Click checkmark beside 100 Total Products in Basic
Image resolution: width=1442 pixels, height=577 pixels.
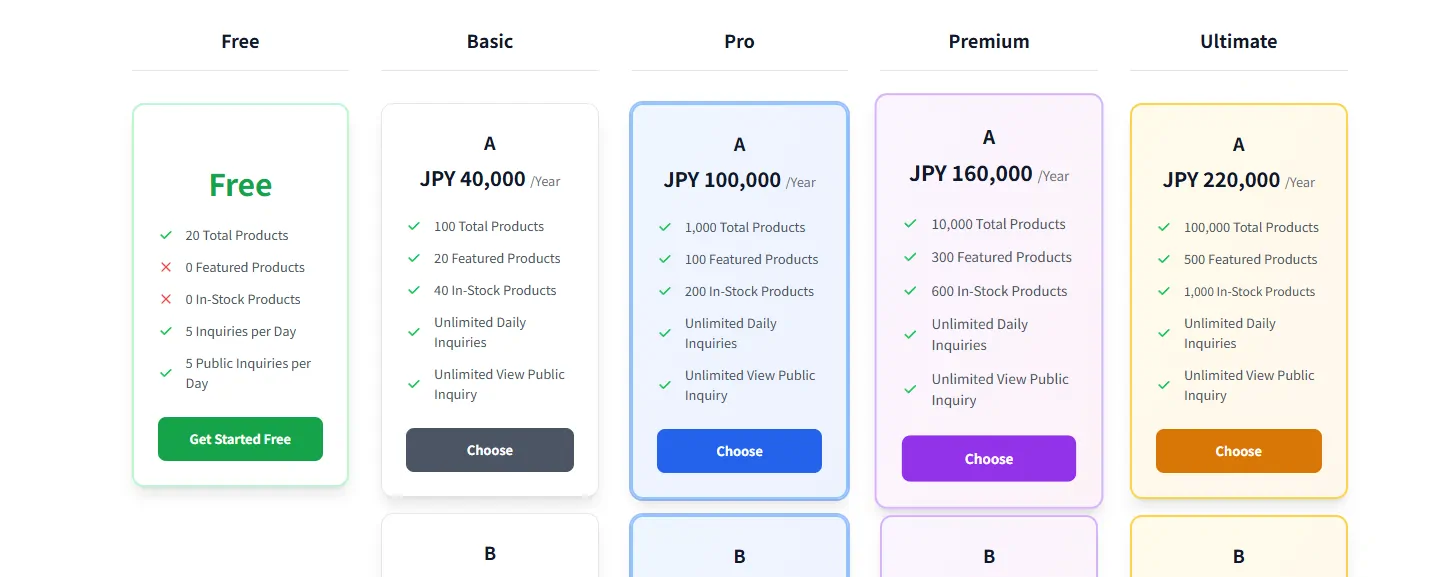pos(414,226)
